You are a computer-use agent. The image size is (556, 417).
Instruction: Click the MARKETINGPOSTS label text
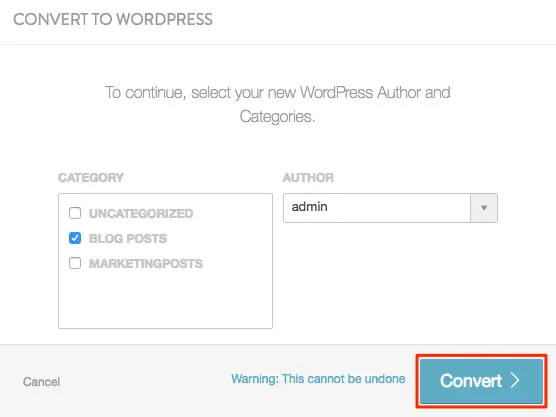146,263
